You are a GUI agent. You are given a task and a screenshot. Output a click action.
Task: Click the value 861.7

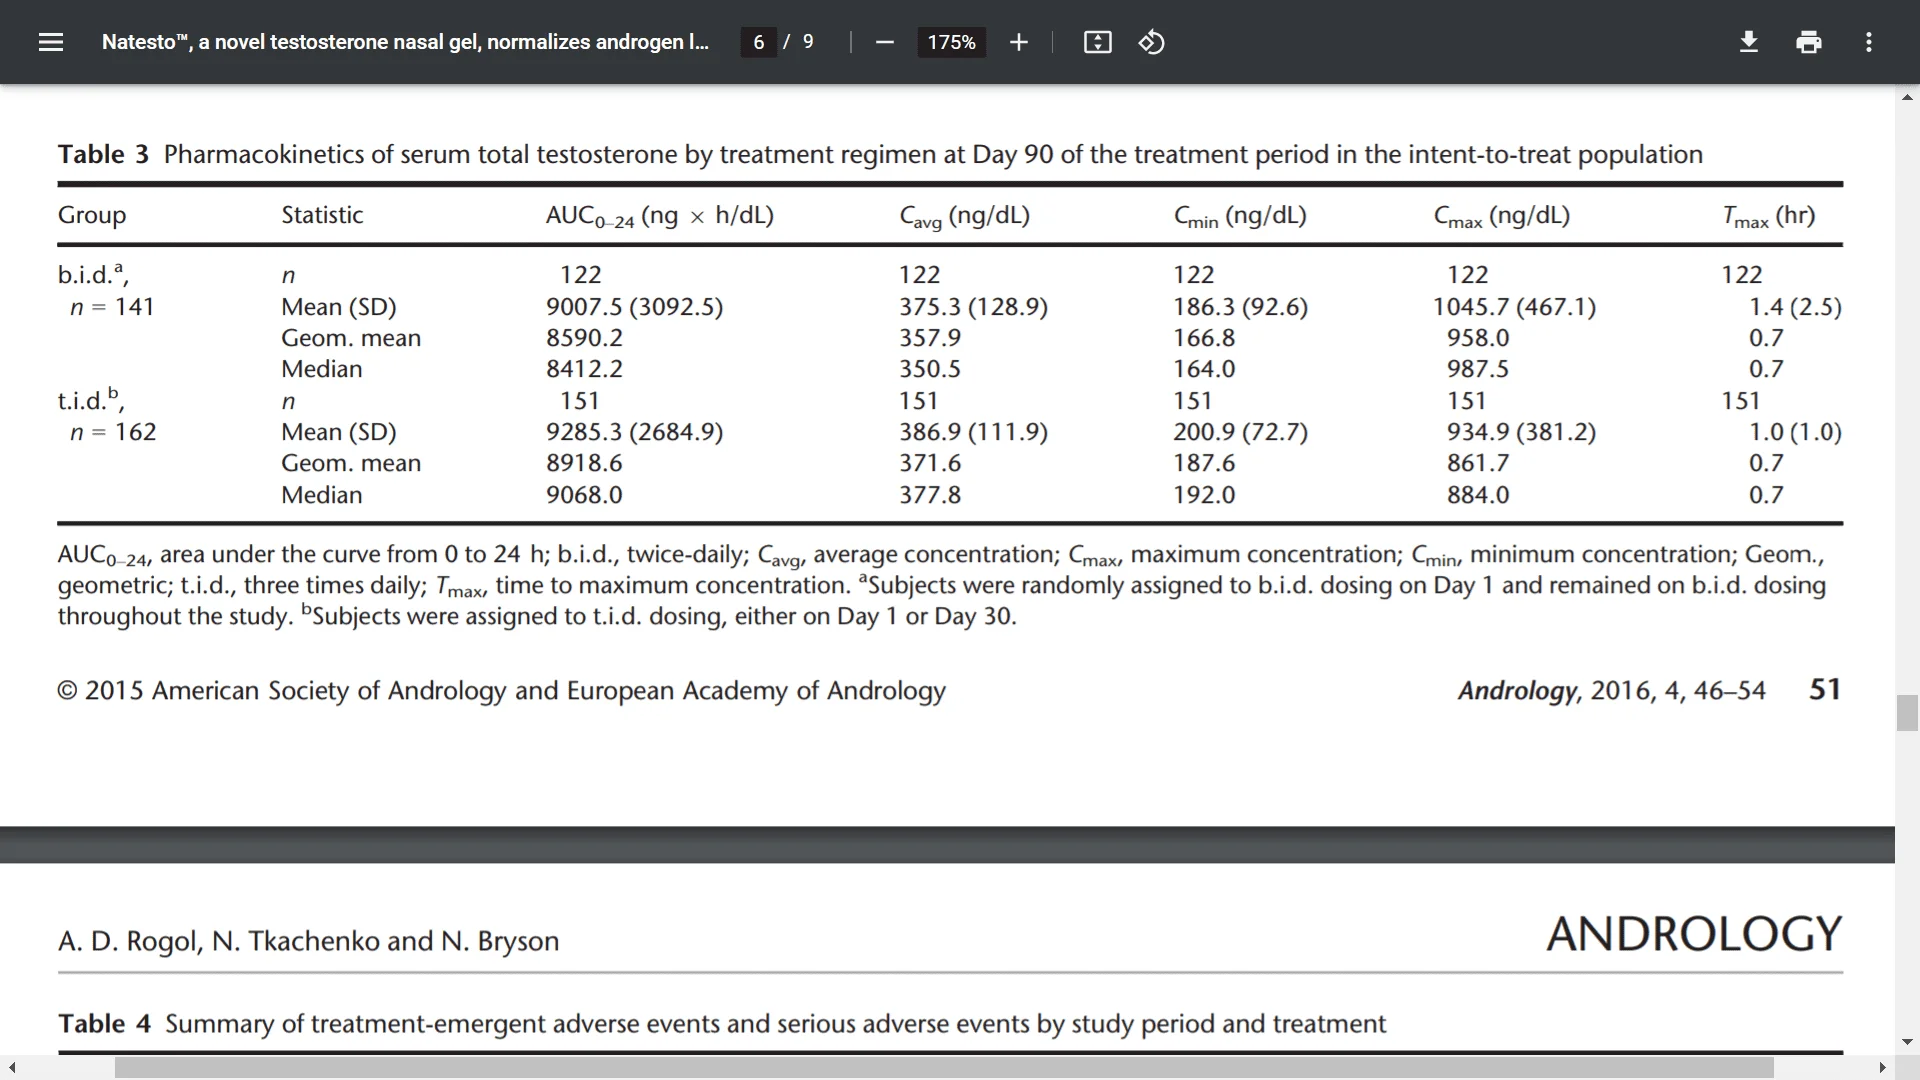coord(1478,463)
